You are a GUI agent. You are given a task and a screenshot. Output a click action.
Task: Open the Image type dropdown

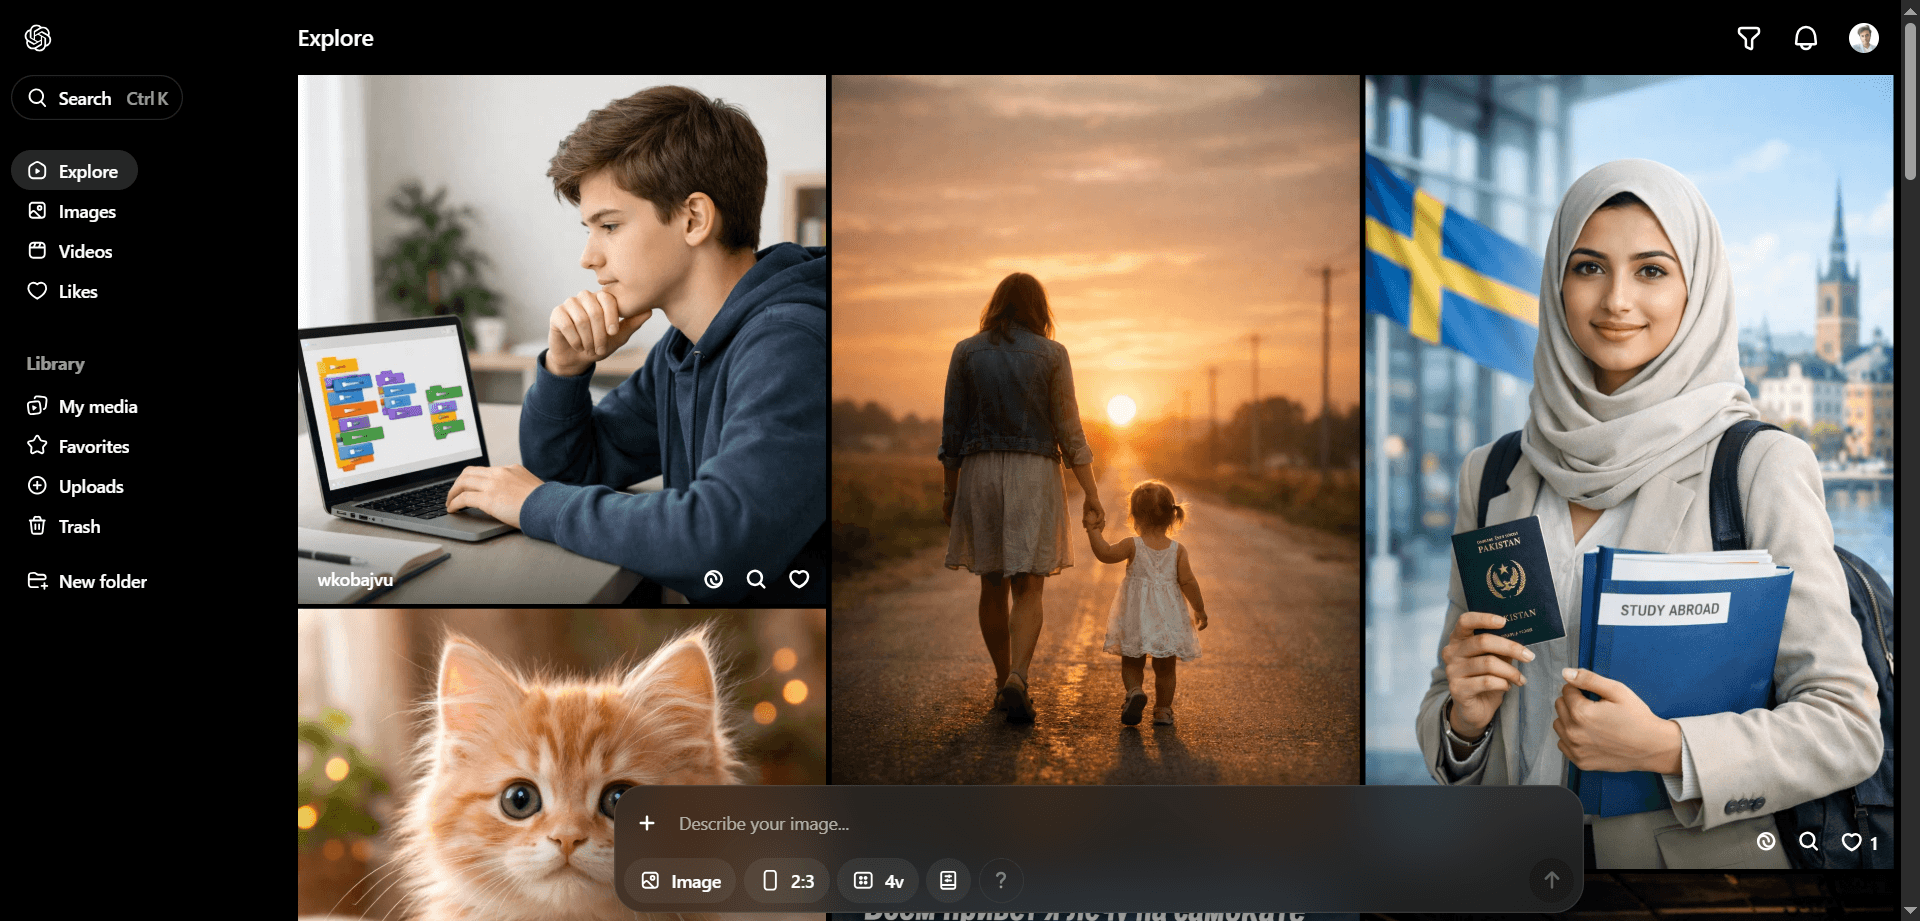point(679,881)
